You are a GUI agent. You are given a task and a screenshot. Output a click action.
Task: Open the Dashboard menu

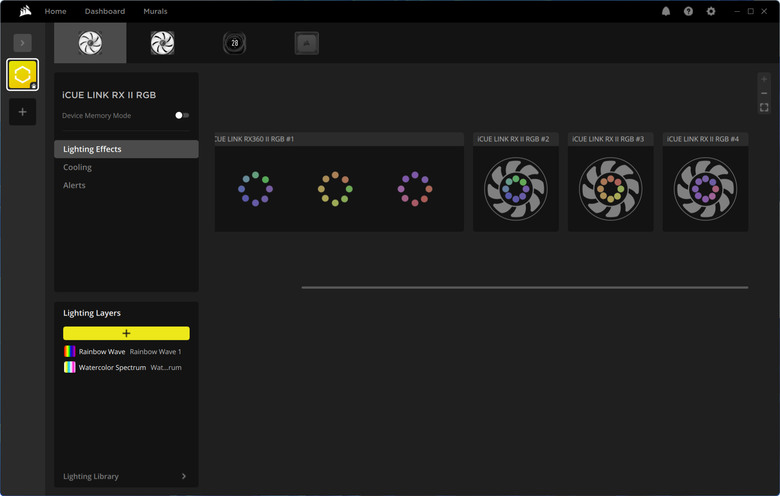104,11
